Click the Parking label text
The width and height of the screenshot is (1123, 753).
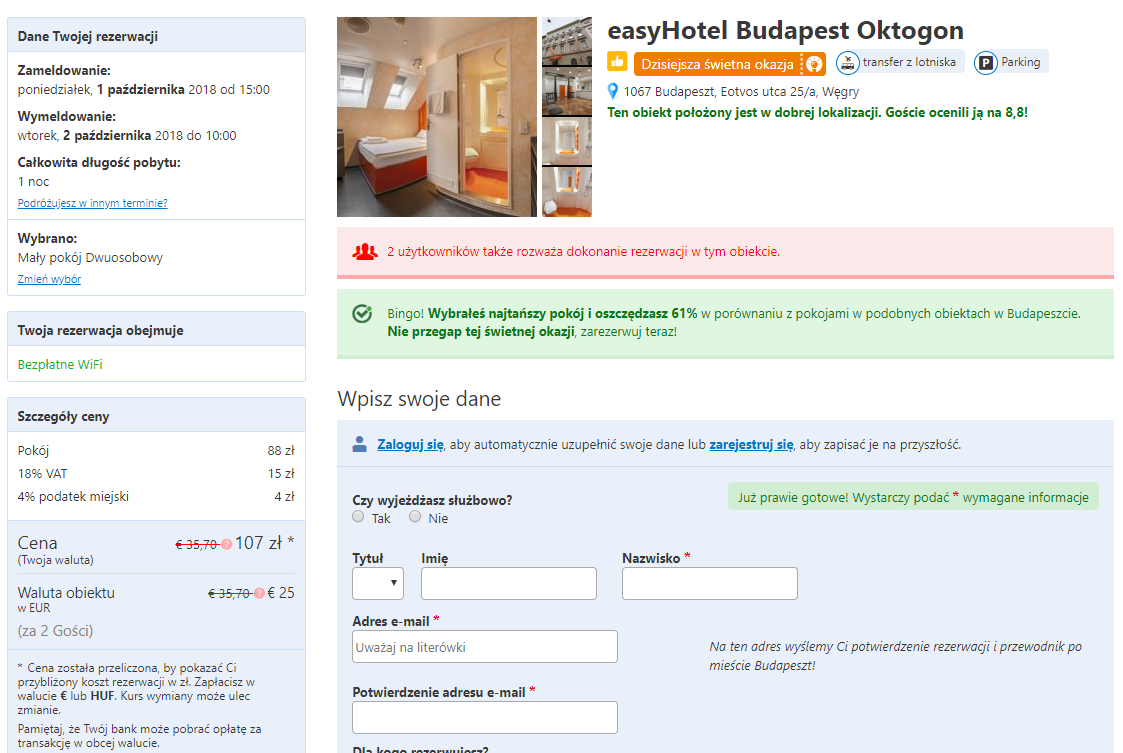(1021, 62)
